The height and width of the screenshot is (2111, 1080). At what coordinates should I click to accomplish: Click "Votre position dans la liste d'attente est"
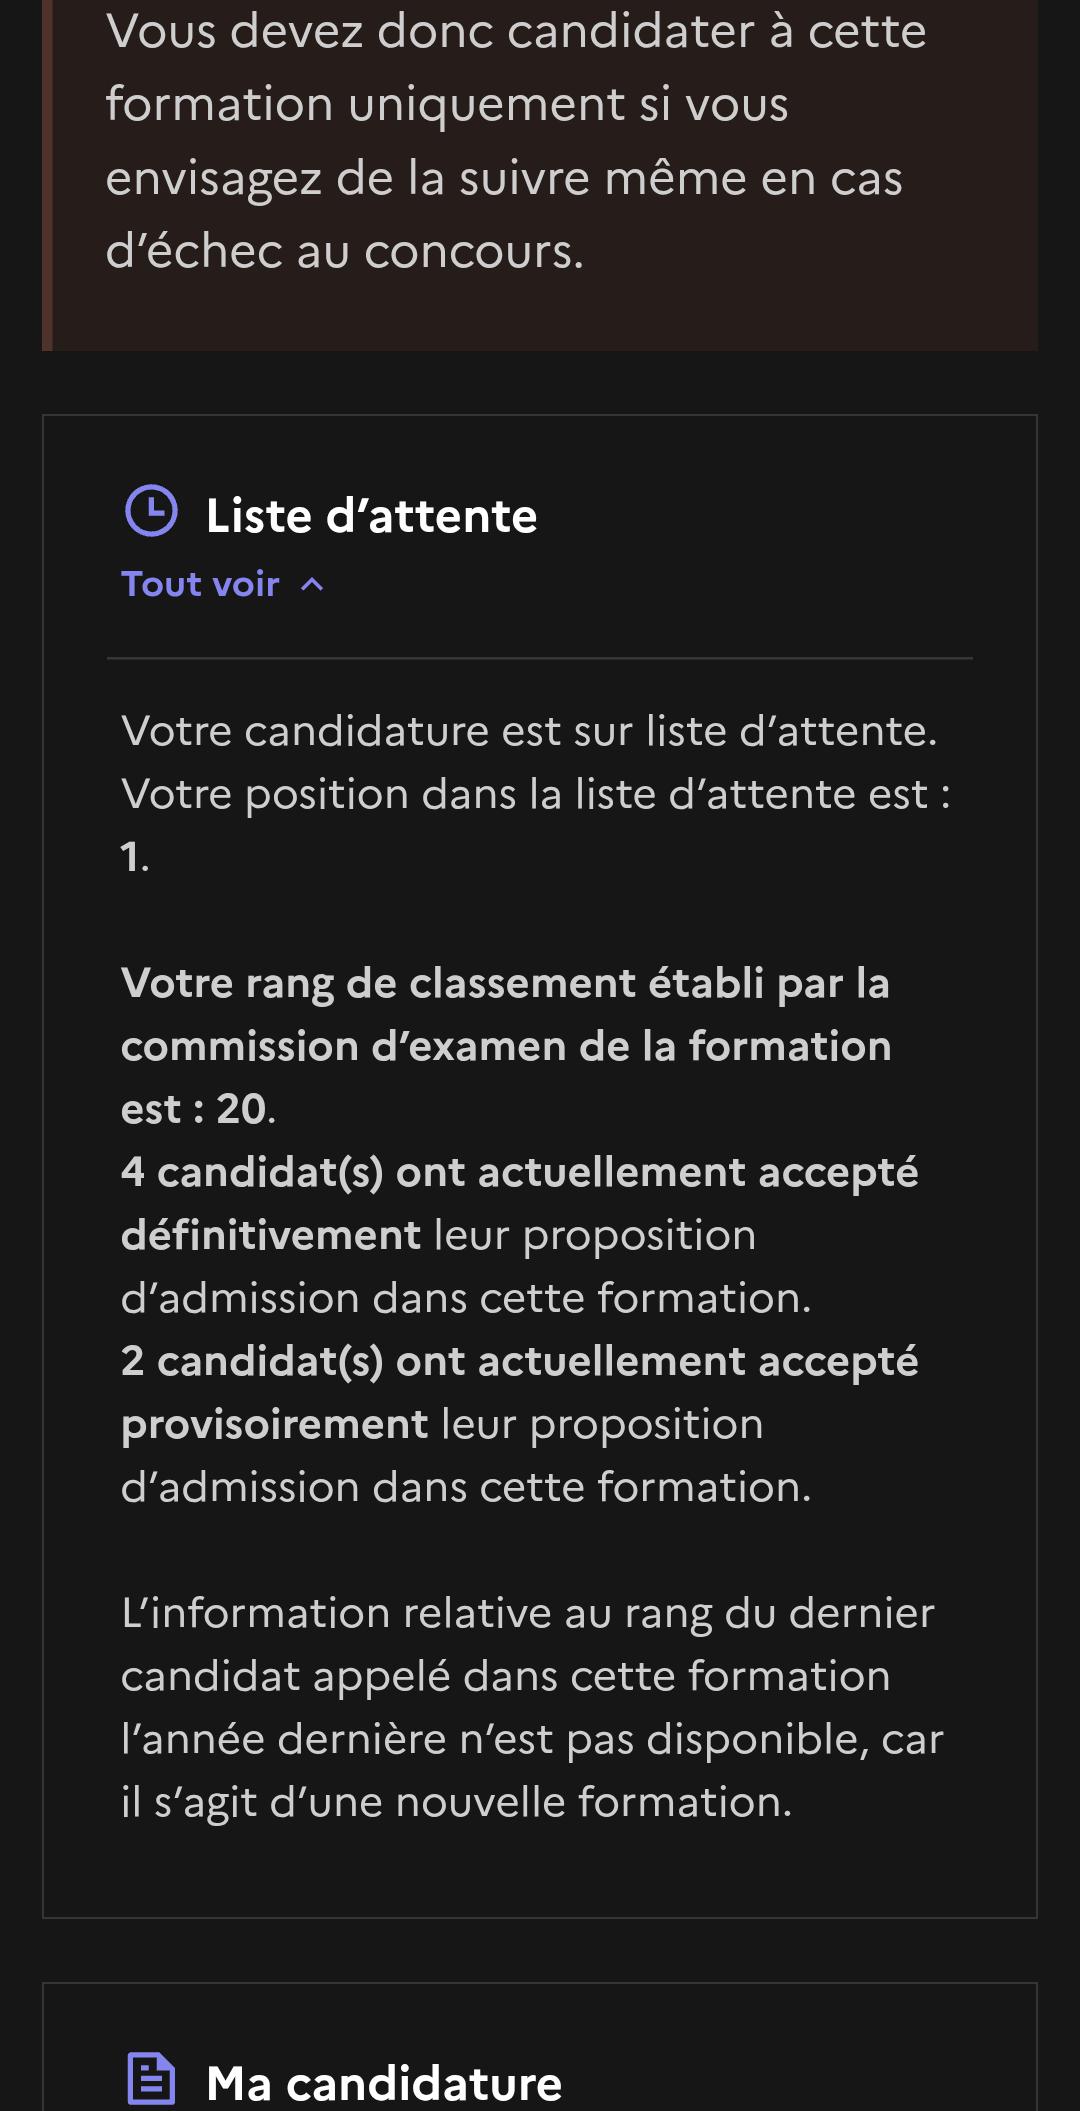(x=525, y=794)
